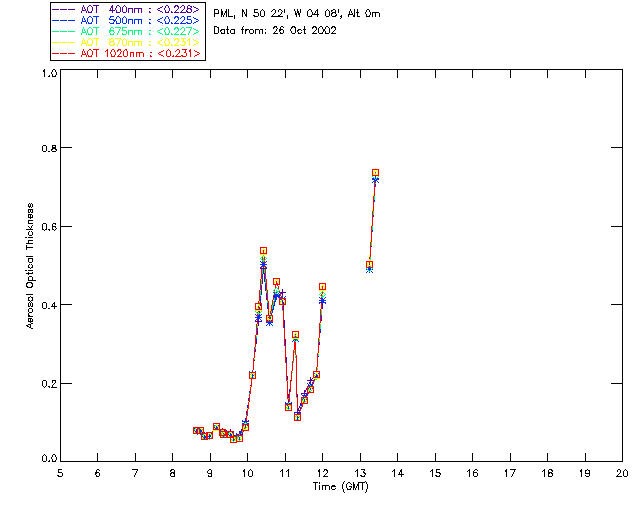Click the y-axis tick label 1.0
Viewport: 640px width, 512px height.
49,73
